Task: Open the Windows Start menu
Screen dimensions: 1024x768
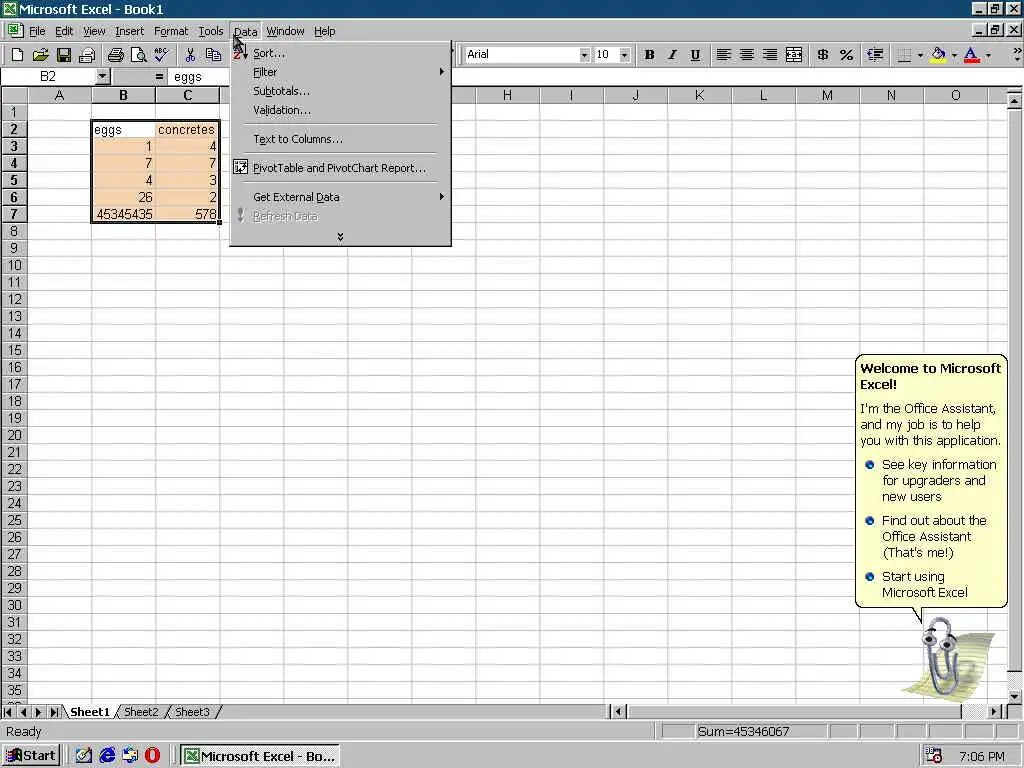Action: coord(31,756)
